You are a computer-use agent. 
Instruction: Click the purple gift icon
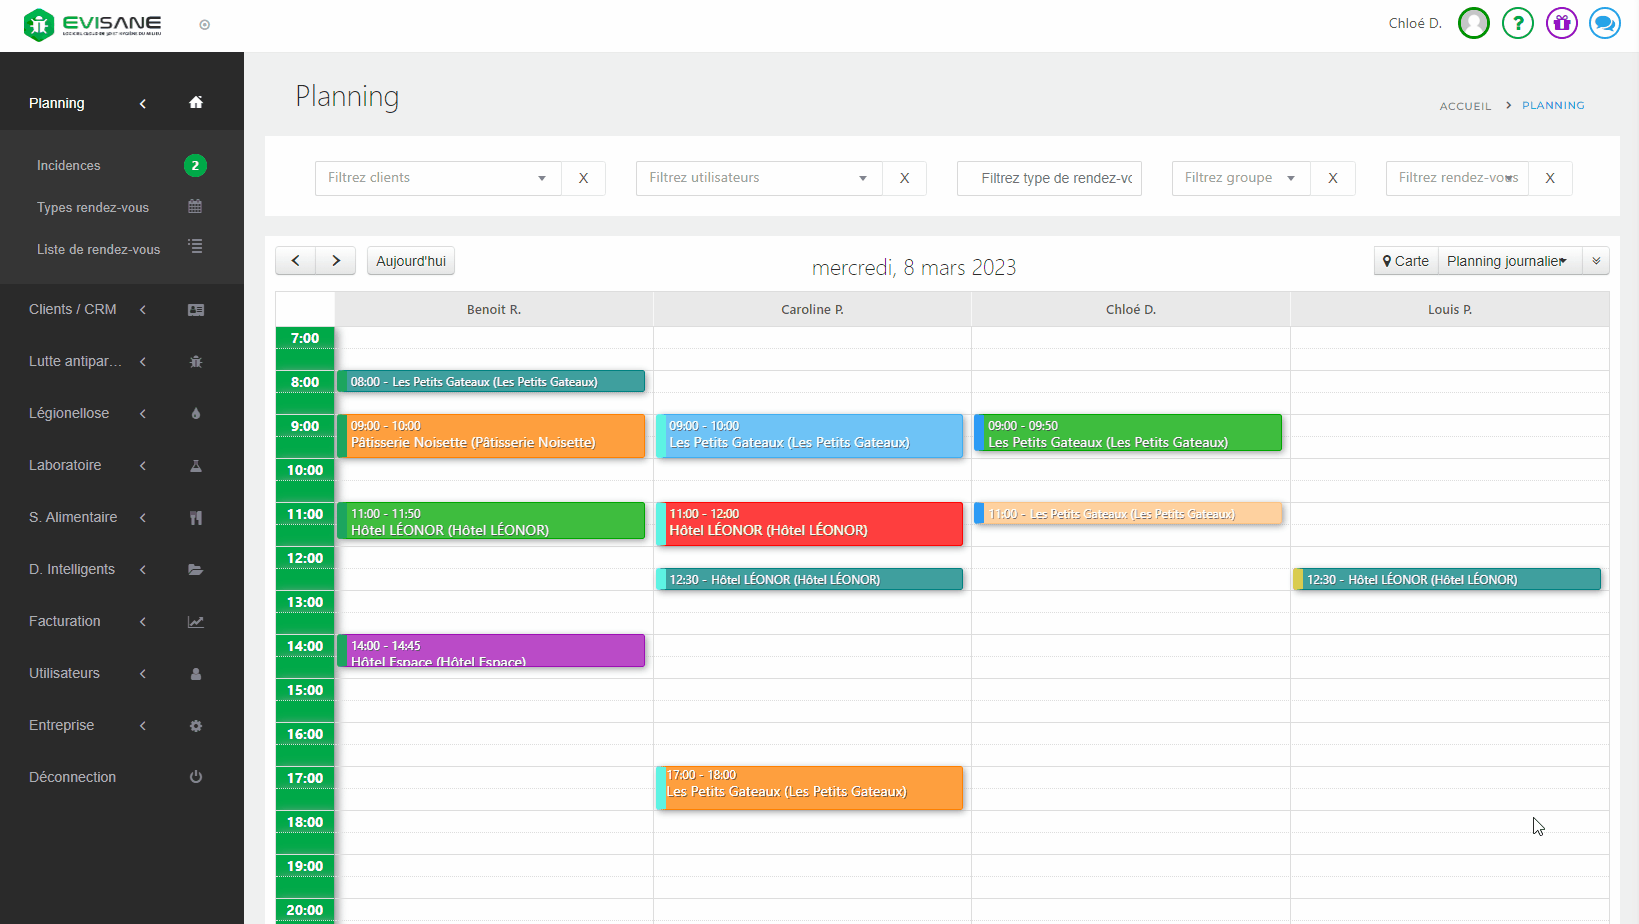click(1561, 23)
